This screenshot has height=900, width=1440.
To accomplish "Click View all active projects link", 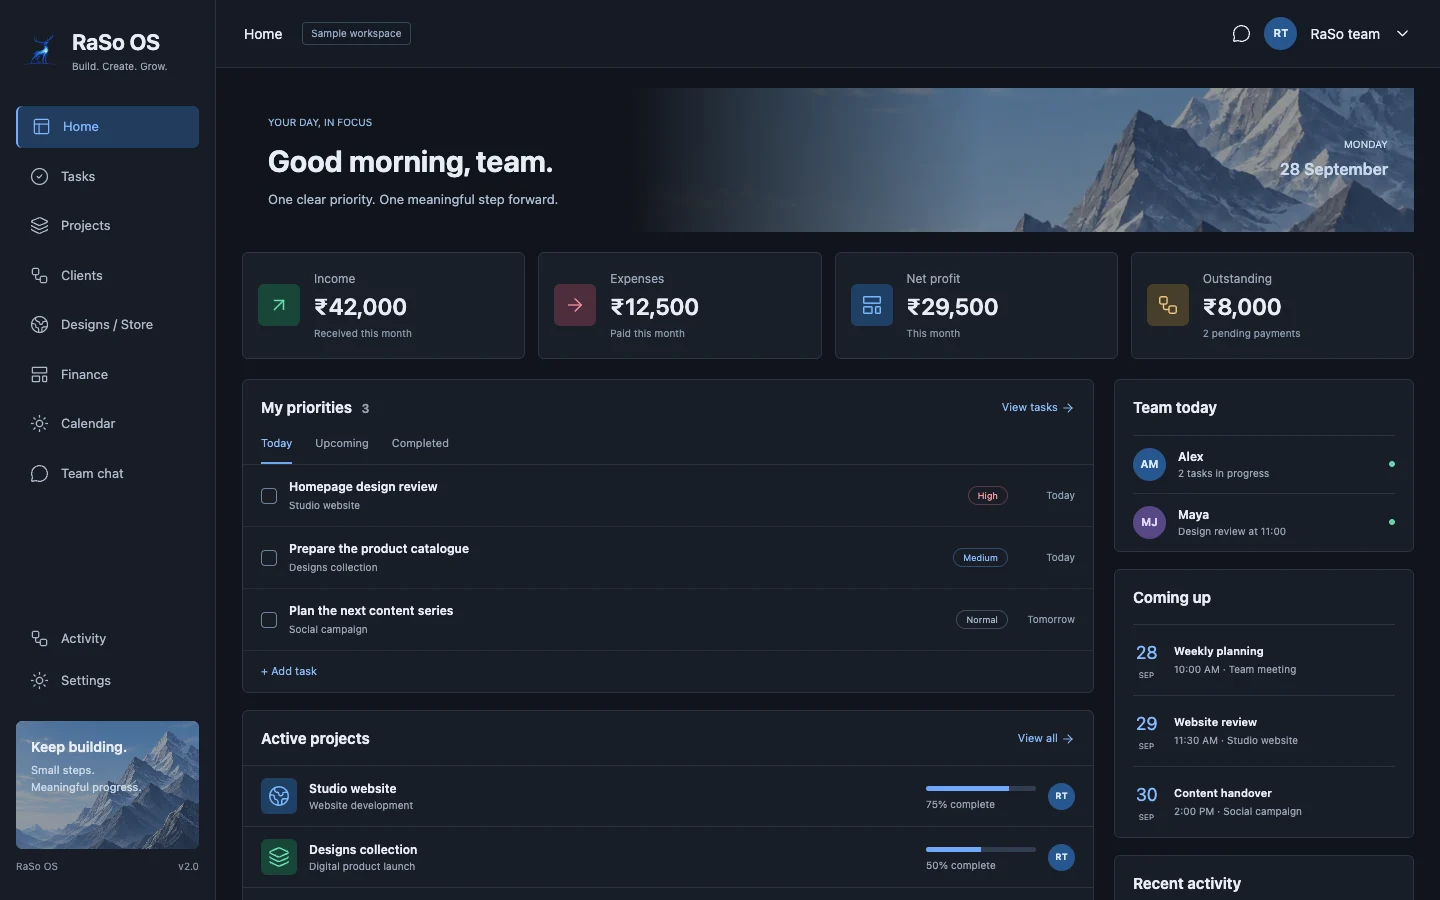I will pos(1045,738).
